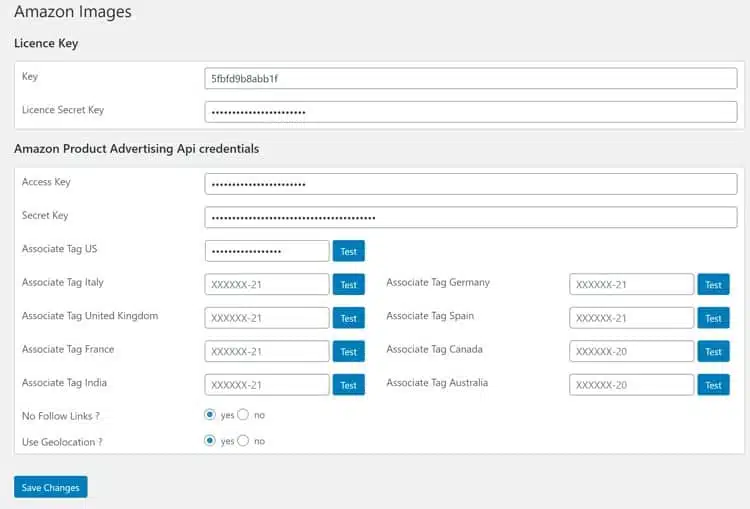Click the Associate Tag Australia field

pyautogui.click(x=631, y=385)
